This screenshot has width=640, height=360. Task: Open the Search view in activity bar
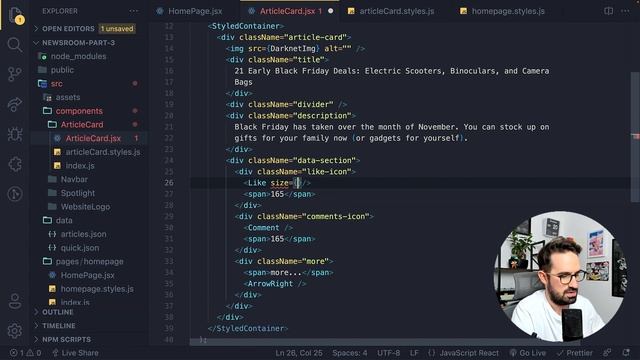point(15,44)
